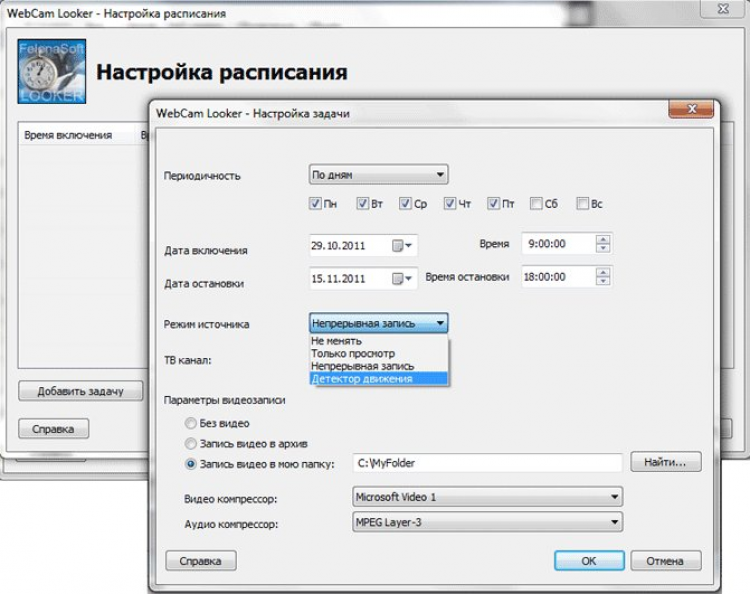
Task: Confirm task settings with OK
Action: tap(589, 561)
